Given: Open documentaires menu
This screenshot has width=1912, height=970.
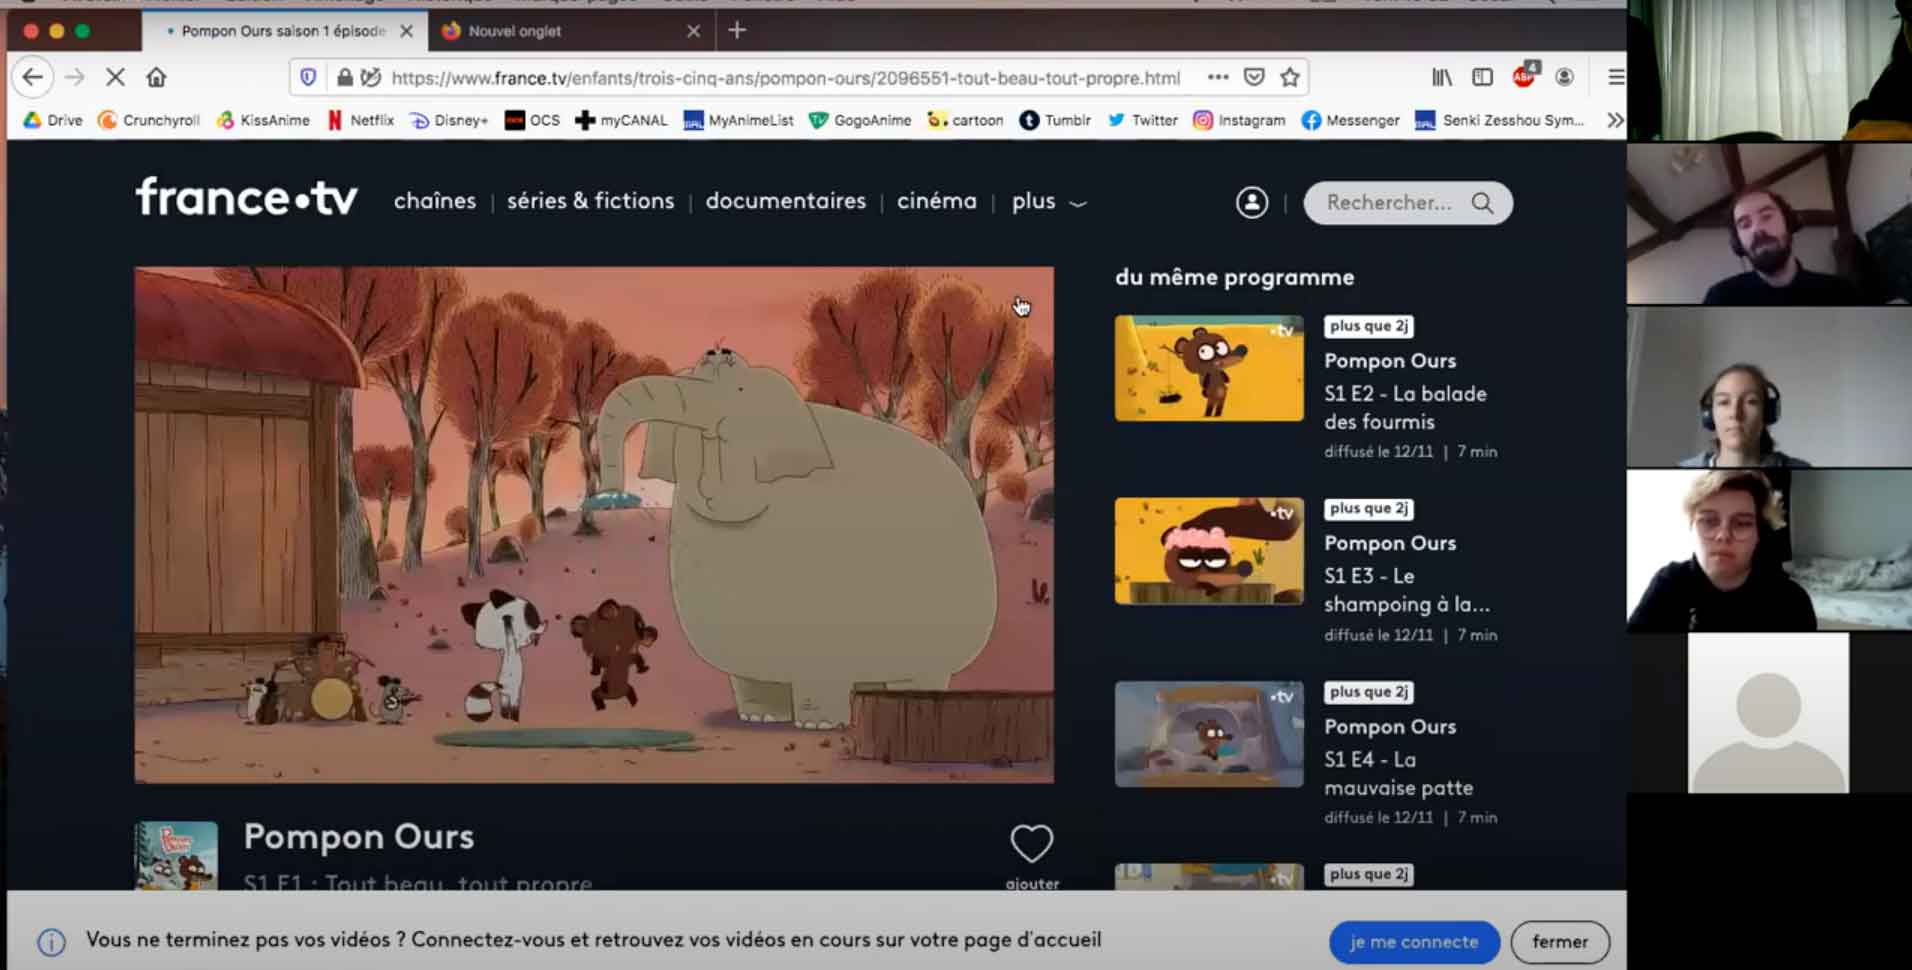Looking at the screenshot, I should click(786, 201).
